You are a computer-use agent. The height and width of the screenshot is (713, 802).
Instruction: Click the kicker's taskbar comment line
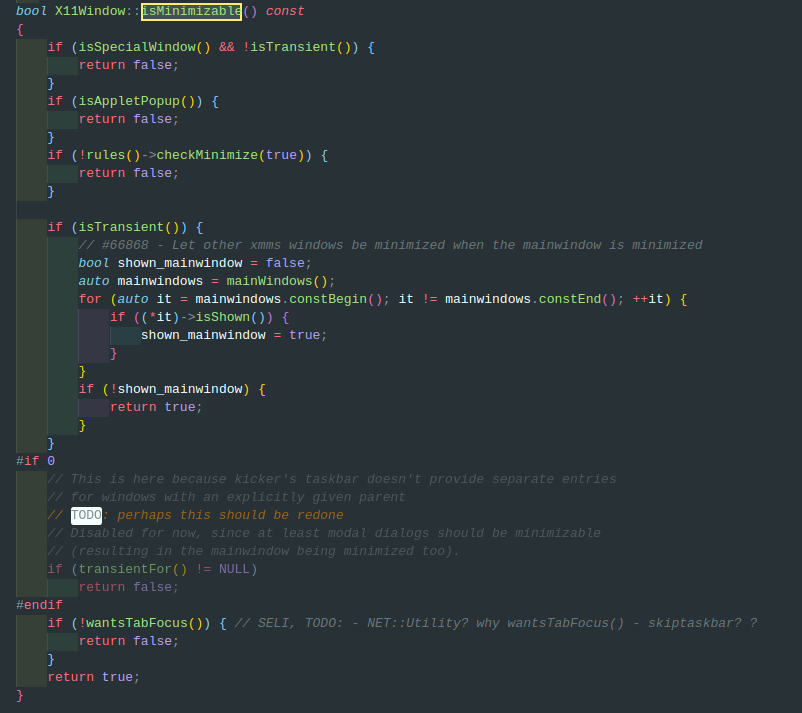(x=332, y=479)
